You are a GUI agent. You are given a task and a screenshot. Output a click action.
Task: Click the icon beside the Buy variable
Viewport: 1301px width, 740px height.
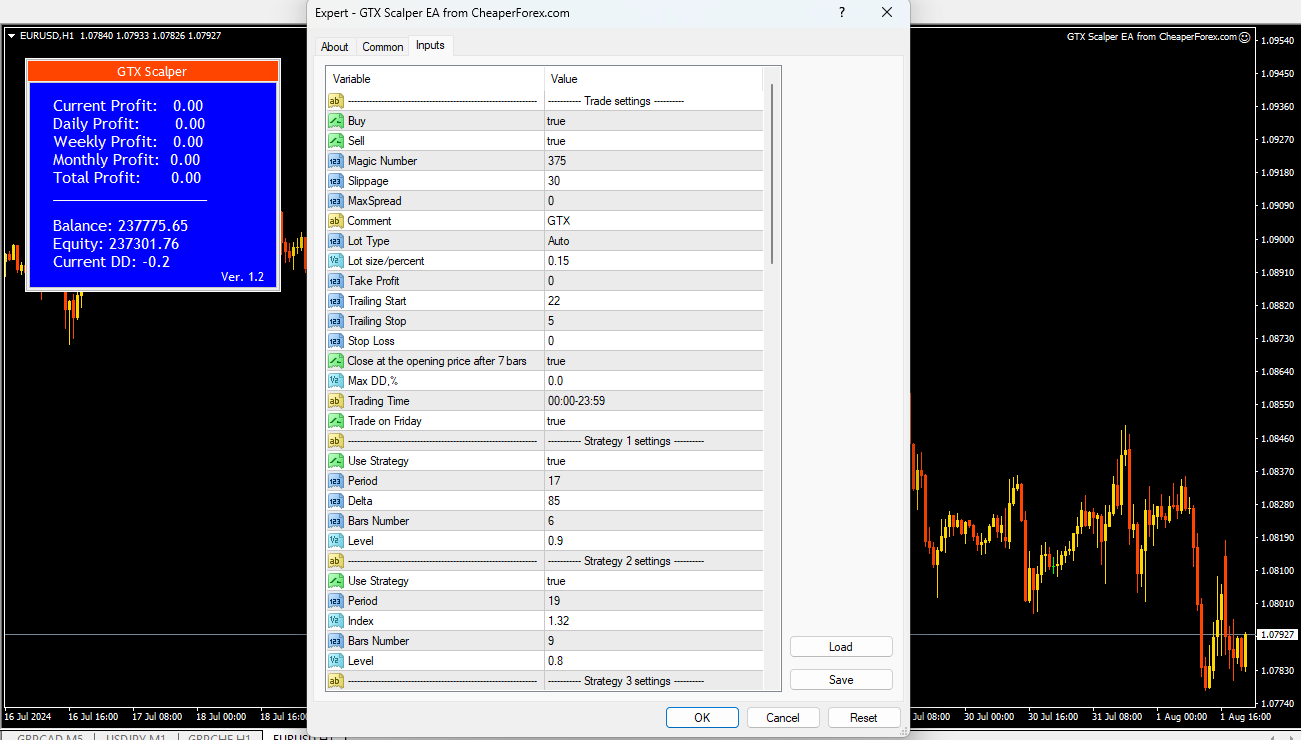336,121
